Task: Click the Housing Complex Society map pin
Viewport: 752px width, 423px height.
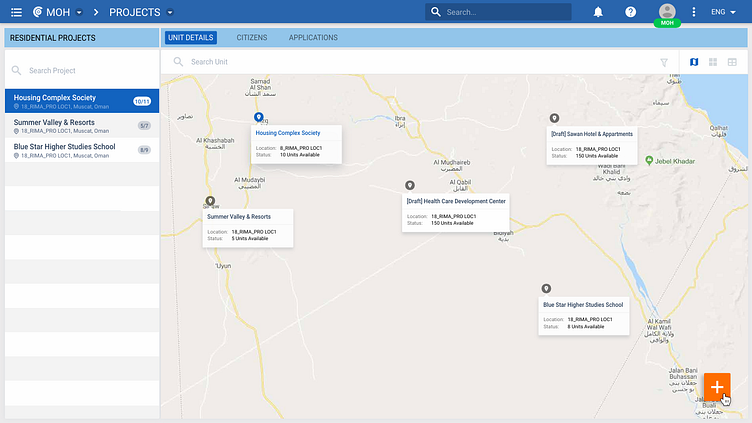Action: [259, 117]
